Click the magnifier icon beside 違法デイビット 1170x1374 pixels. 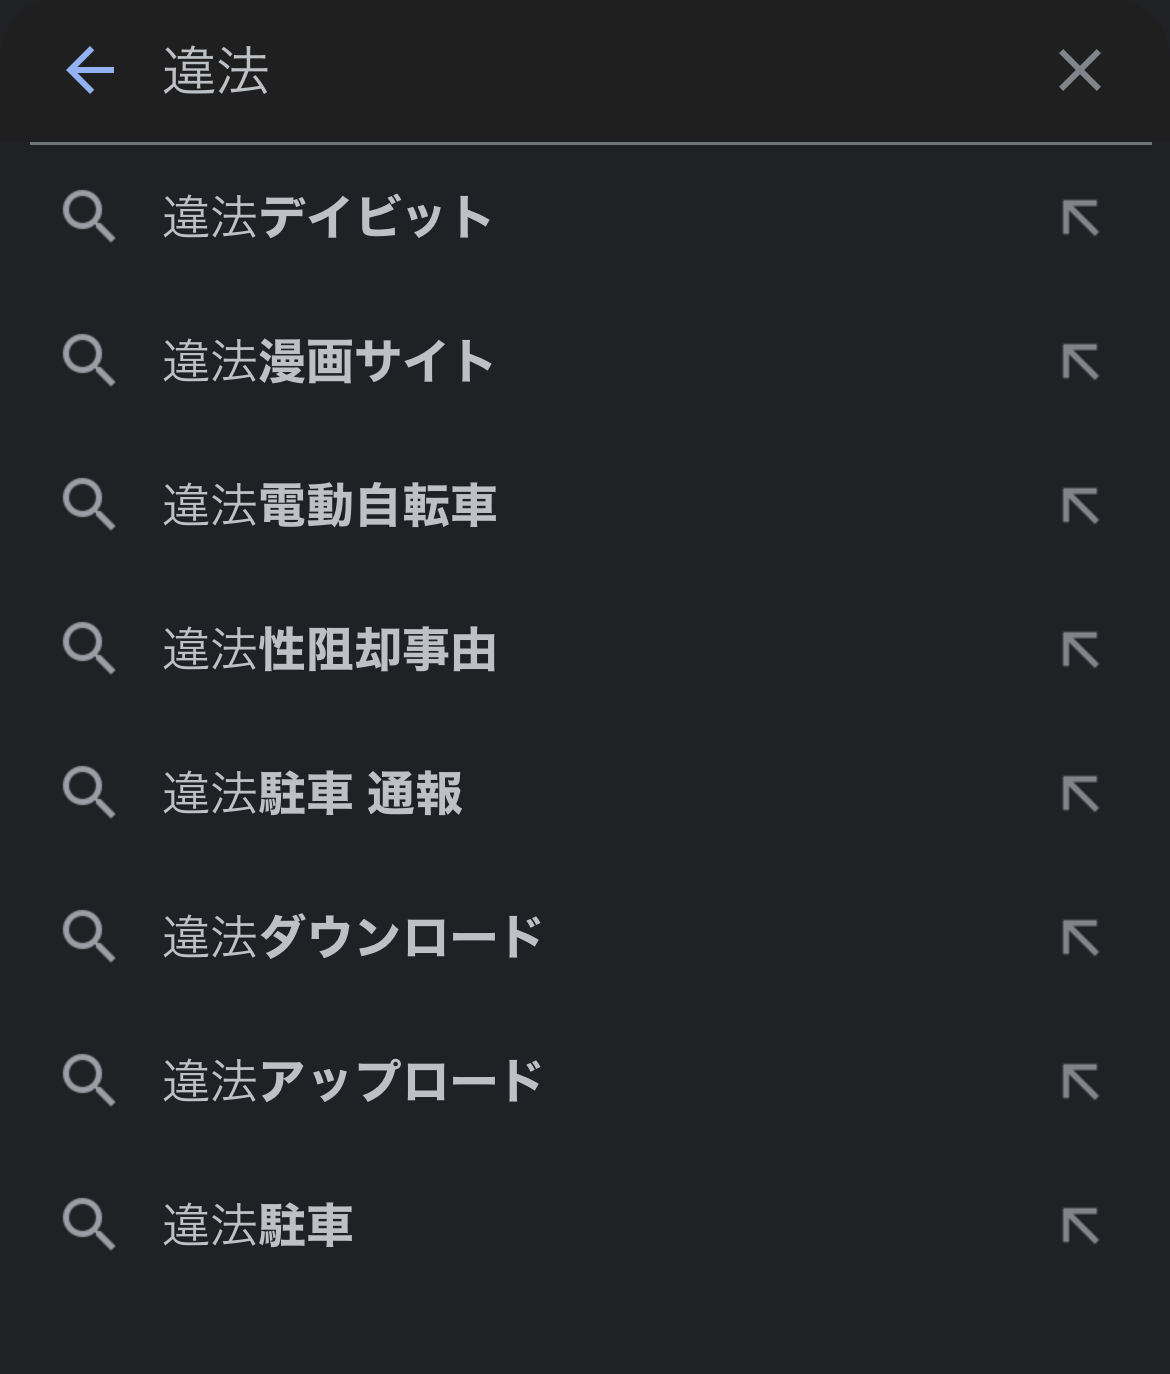click(x=89, y=218)
